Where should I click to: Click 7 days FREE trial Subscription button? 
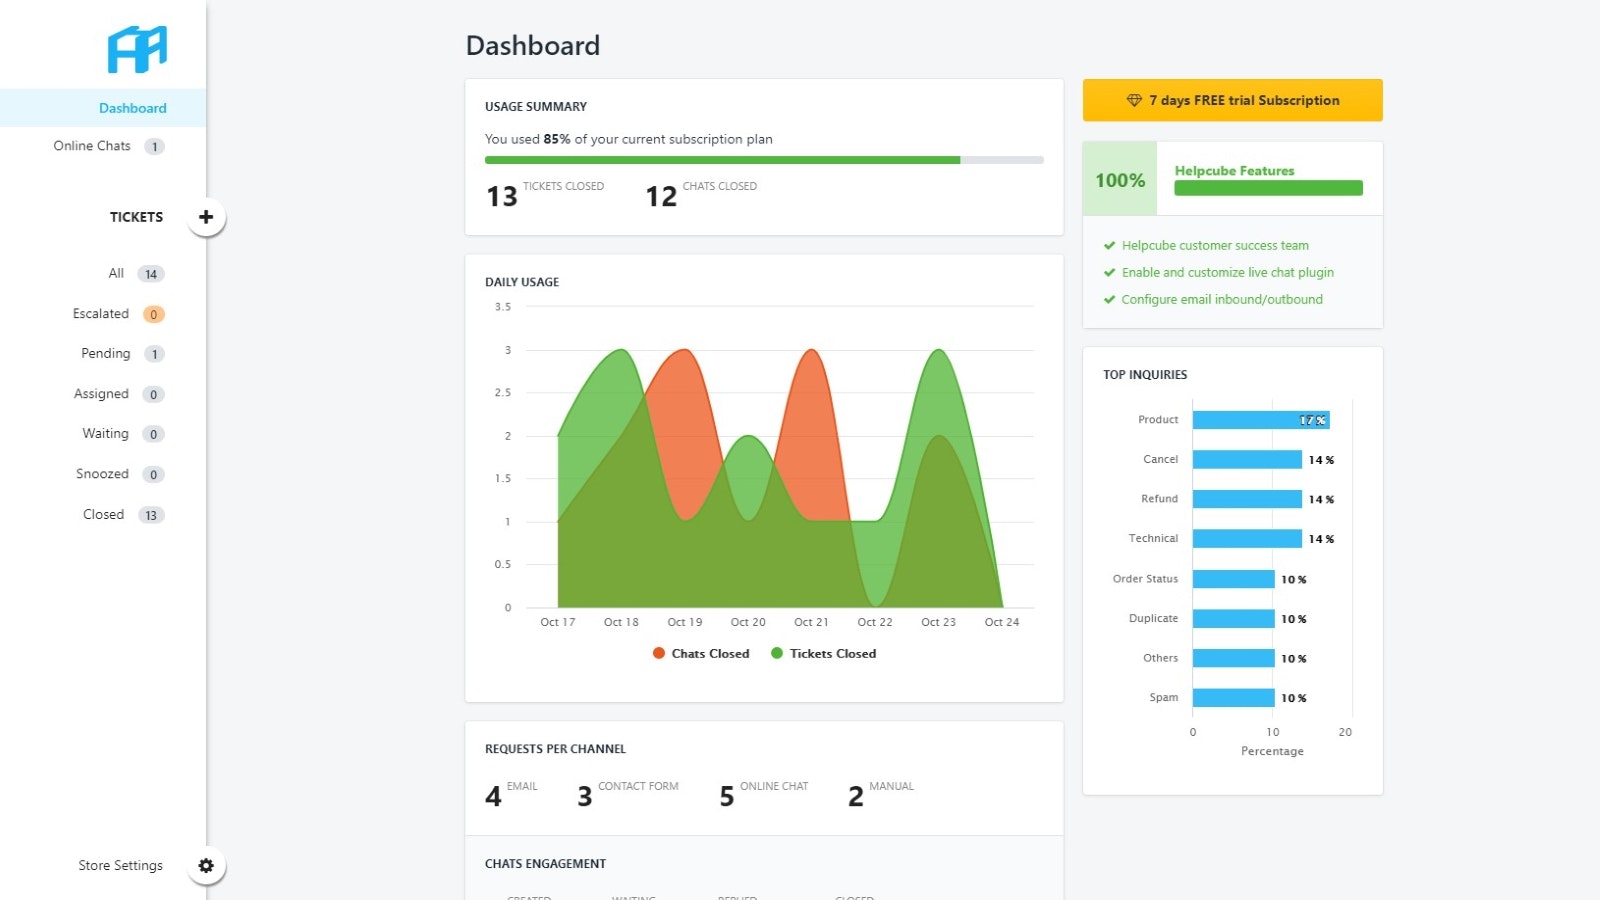pos(1232,100)
